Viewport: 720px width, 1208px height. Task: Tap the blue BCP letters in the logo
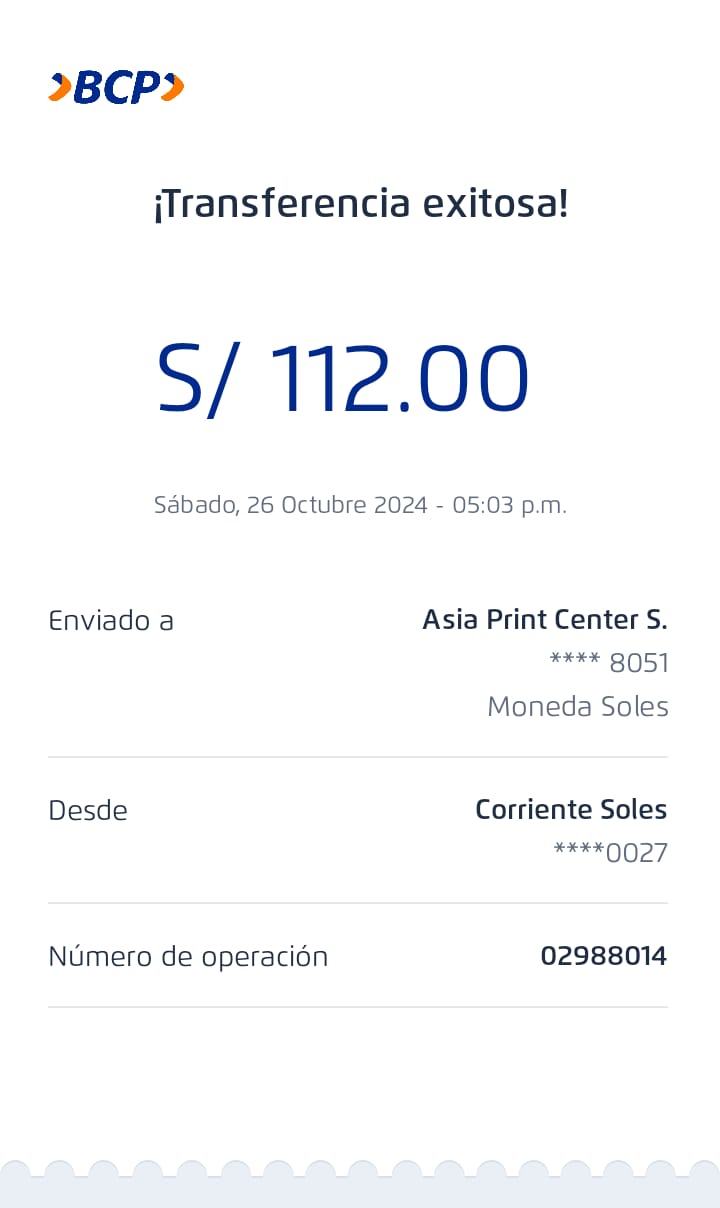pyautogui.click(x=116, y=88)
